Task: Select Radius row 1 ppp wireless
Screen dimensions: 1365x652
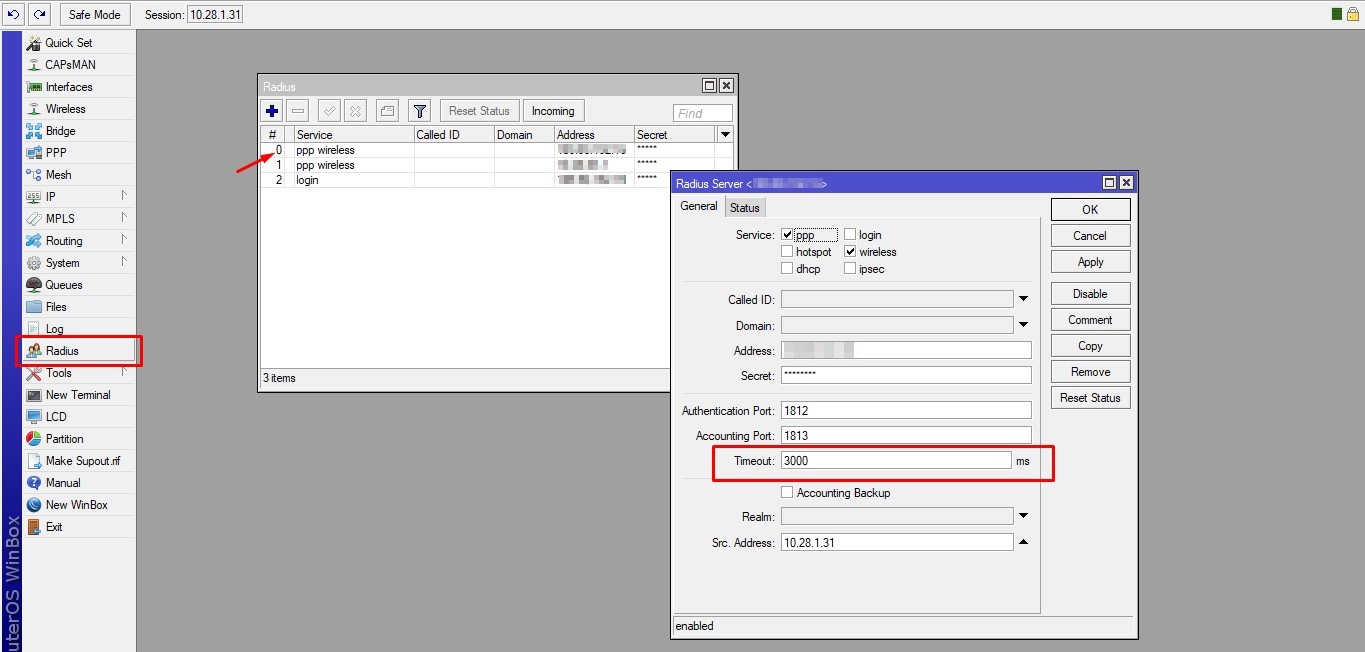Action: point(497,165)
